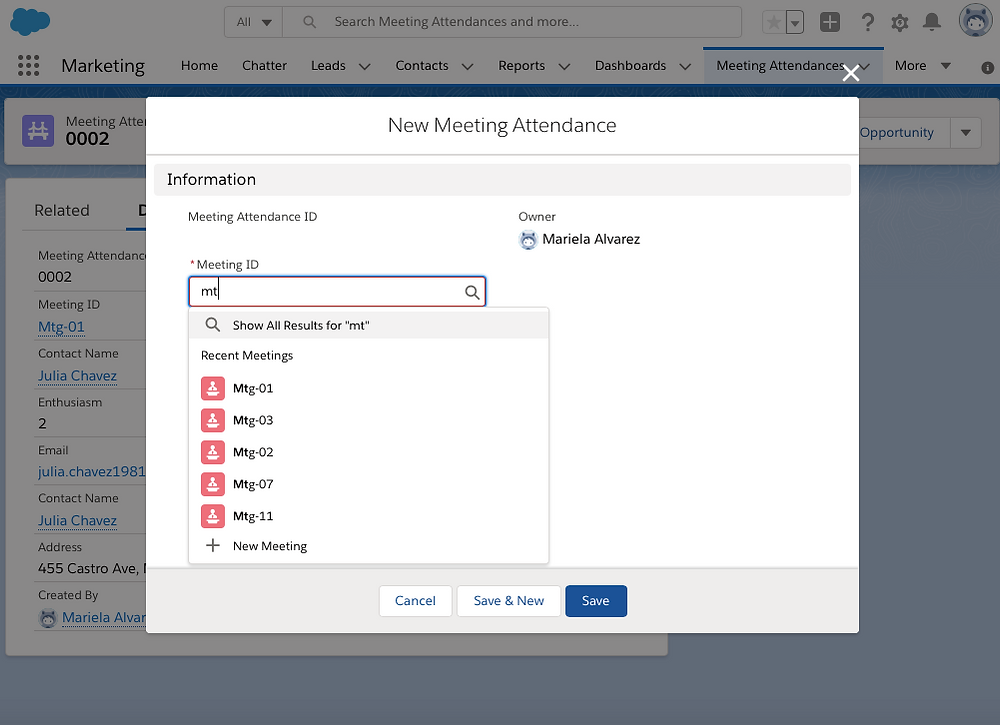
Task: Click the Save & New button
Action: [x=509, y=601]
